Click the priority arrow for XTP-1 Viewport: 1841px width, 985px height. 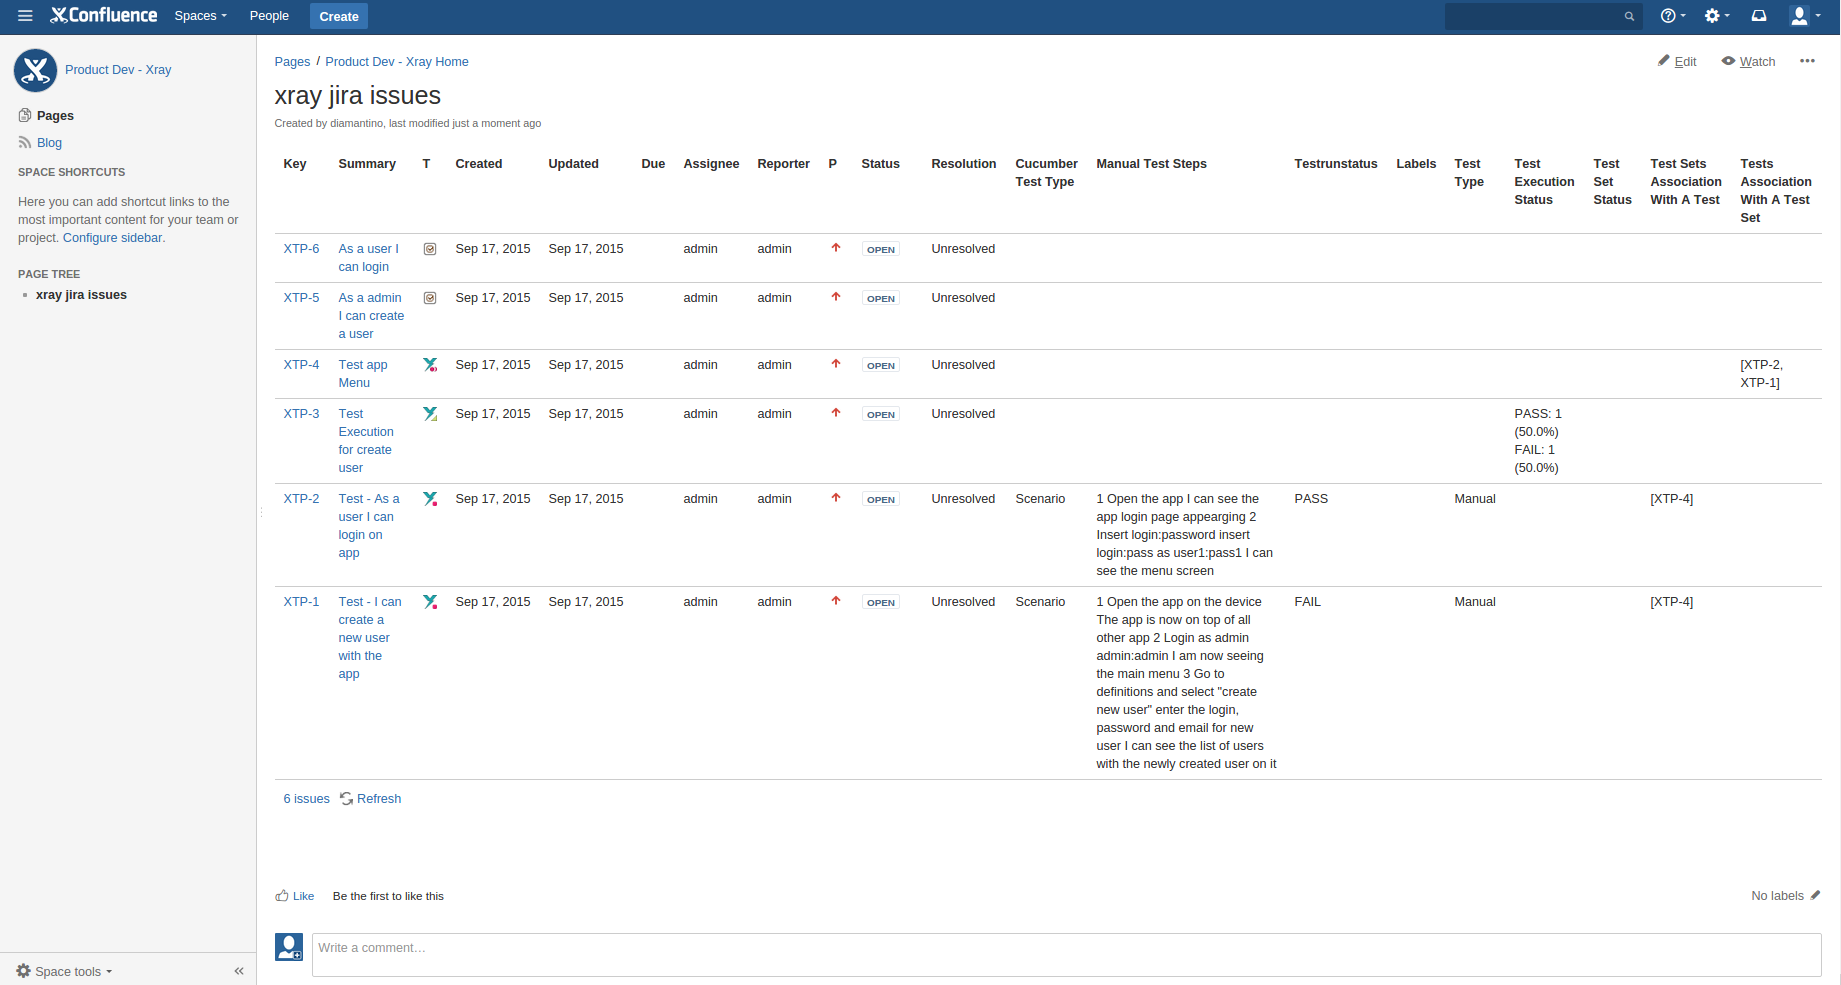[836, 601]
